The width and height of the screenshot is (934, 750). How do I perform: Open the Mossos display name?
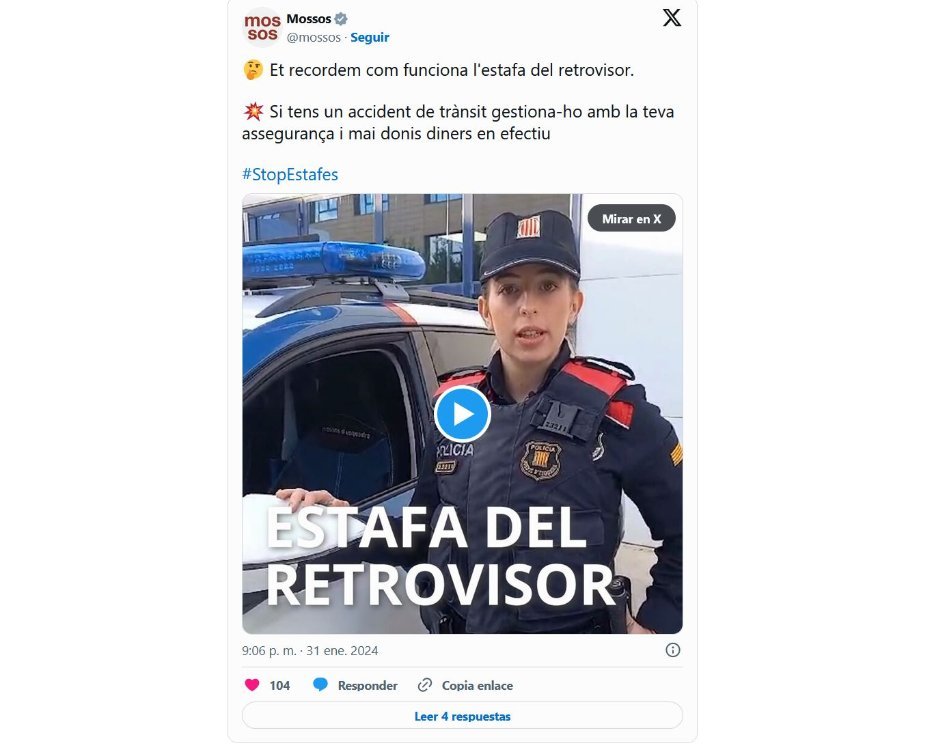pyautogui.click(x=309, y=19)
